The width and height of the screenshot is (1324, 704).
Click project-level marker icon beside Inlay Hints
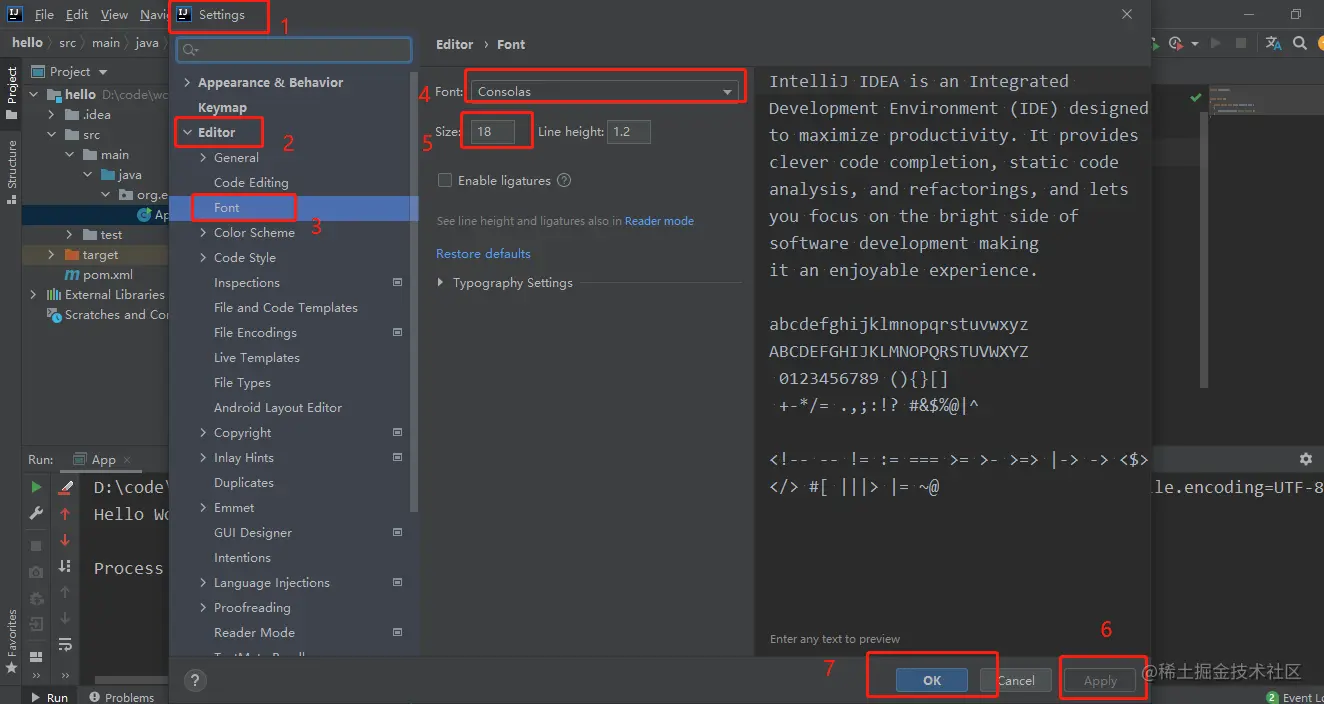397,458
